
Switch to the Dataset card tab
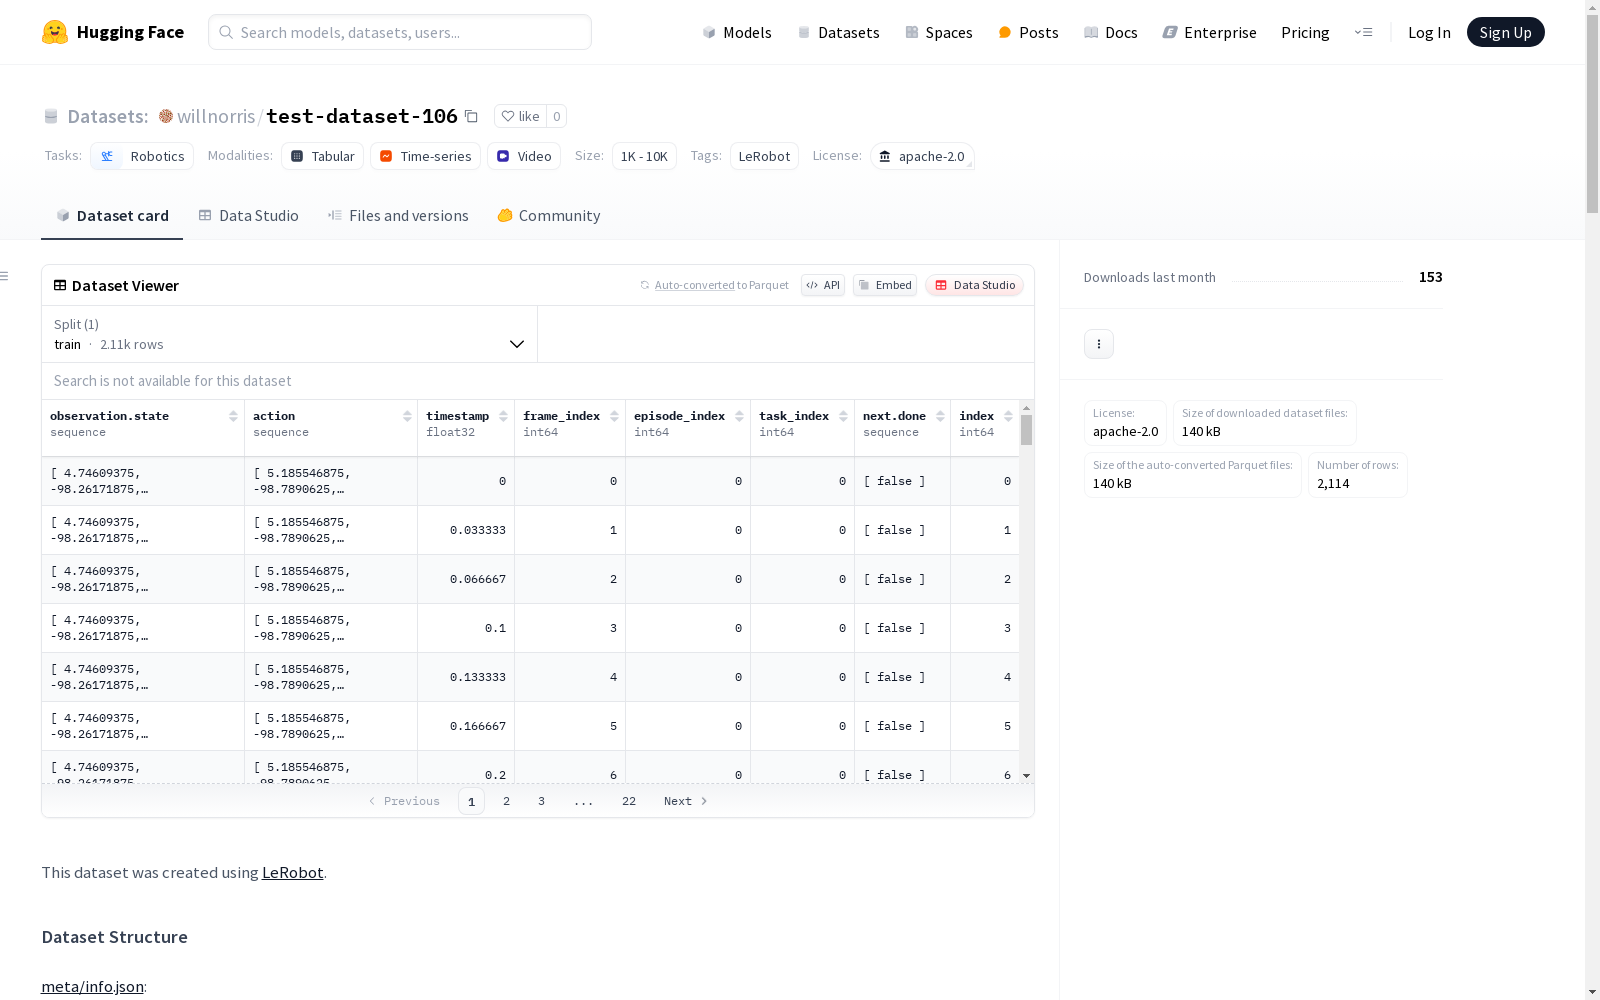tap(112, 216)
